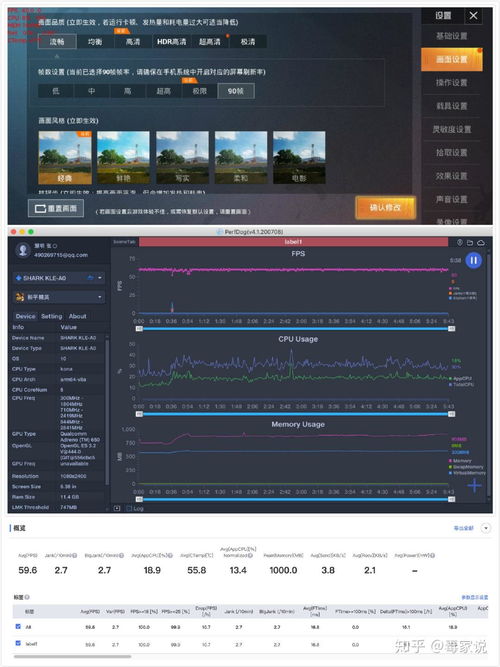Image resolution: width=500 pixels, height=667 pixels.
Task: Click the location pin icon beside label1
Action: pos(460,242)
